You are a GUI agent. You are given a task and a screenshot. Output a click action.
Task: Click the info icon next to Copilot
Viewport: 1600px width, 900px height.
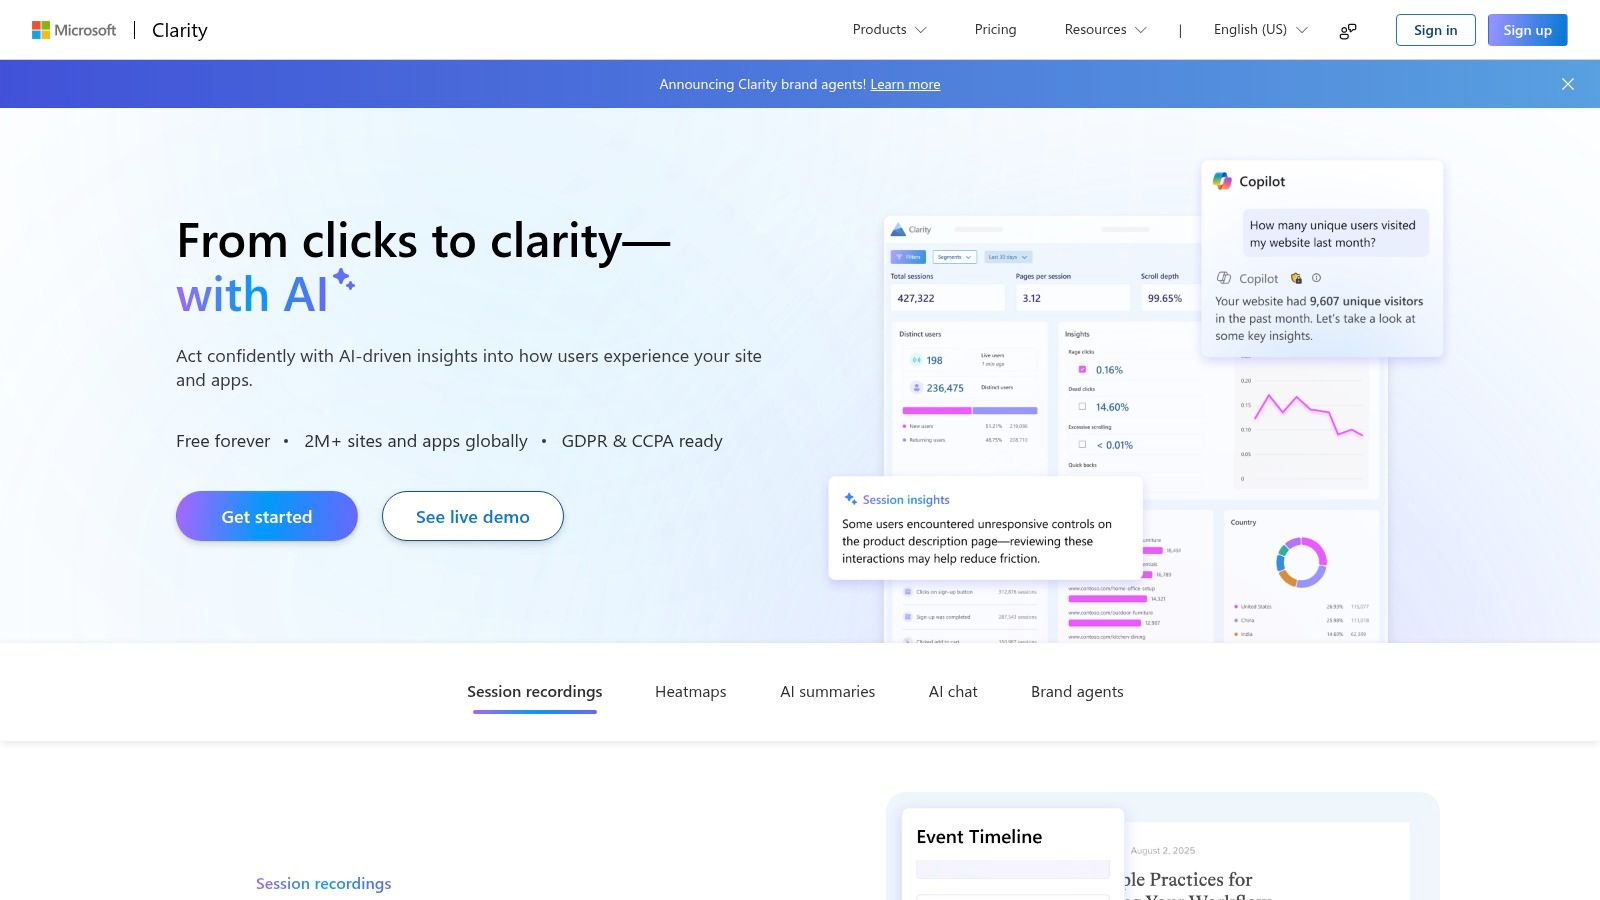[x=1316, y=278]
